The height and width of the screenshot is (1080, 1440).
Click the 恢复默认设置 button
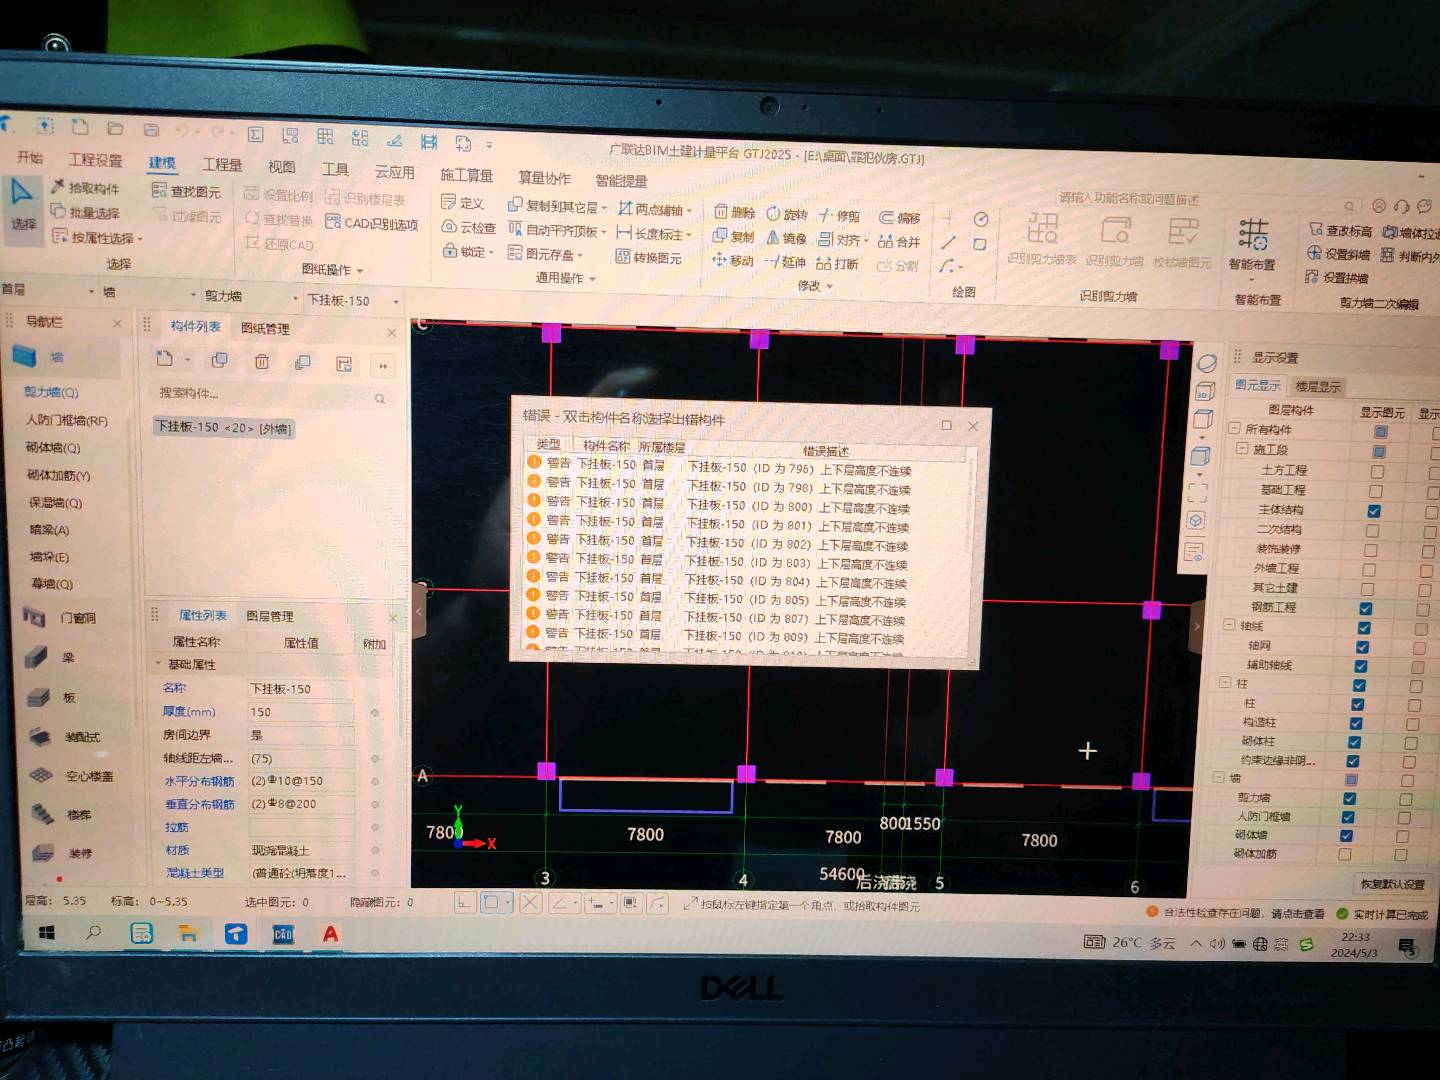(x=1392, y=884)
